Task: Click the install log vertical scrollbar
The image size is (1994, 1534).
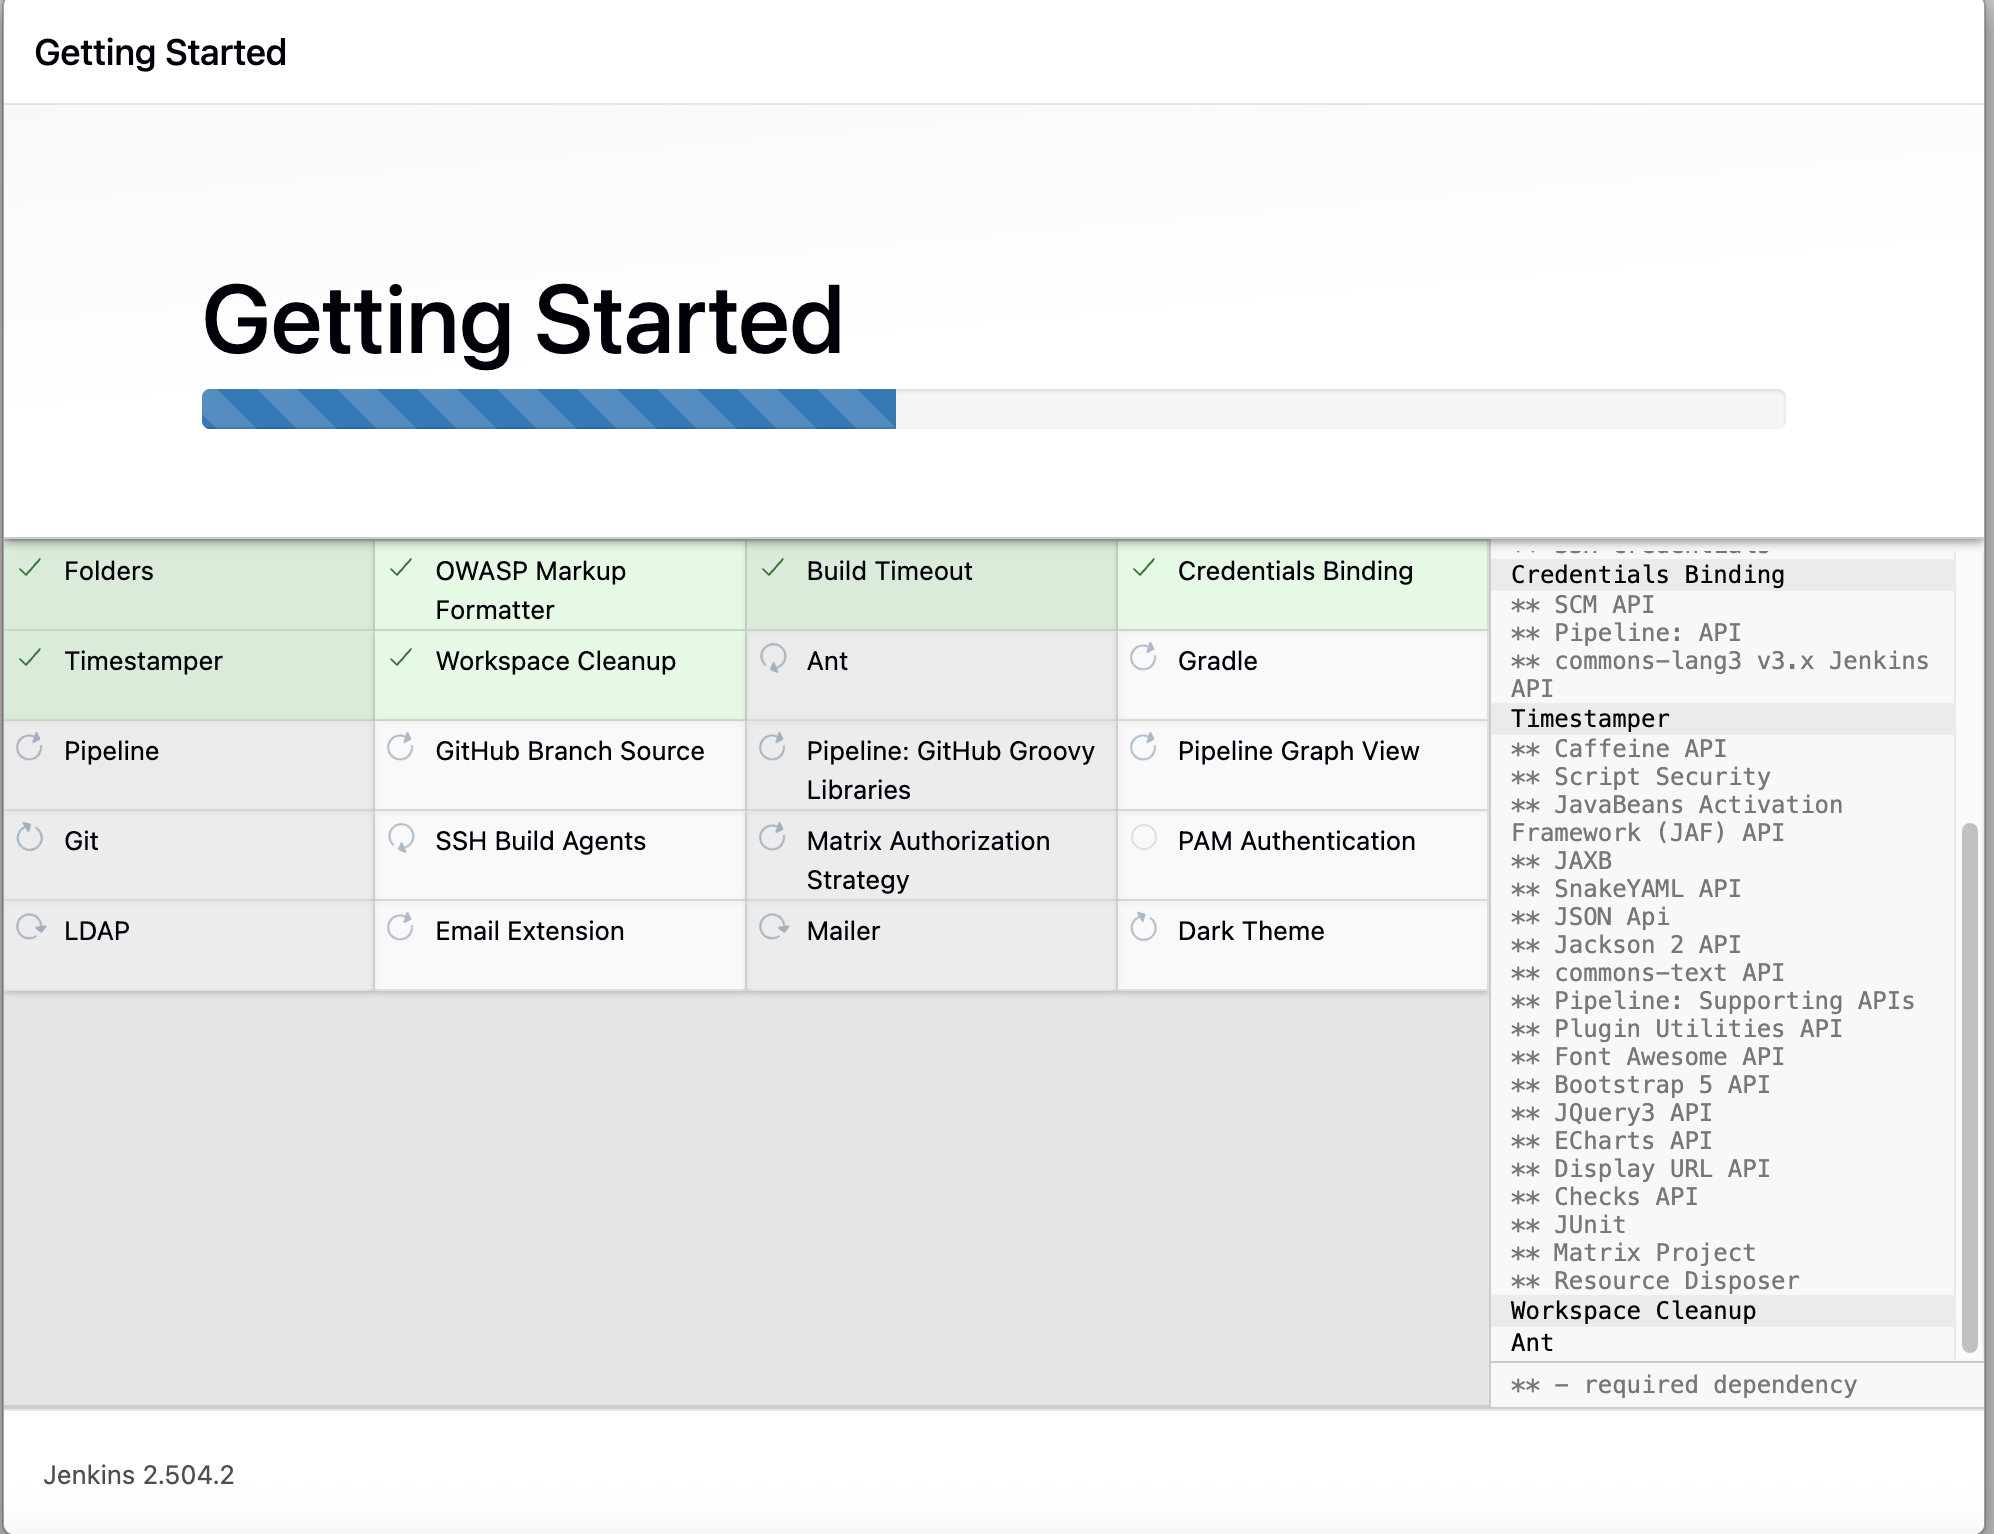Action: (1969, 1087)
